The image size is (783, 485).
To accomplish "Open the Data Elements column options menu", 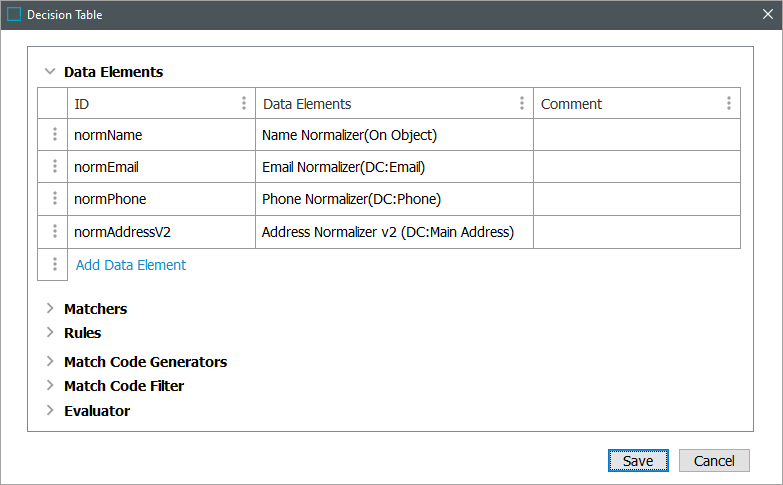I will coord(522,104).
